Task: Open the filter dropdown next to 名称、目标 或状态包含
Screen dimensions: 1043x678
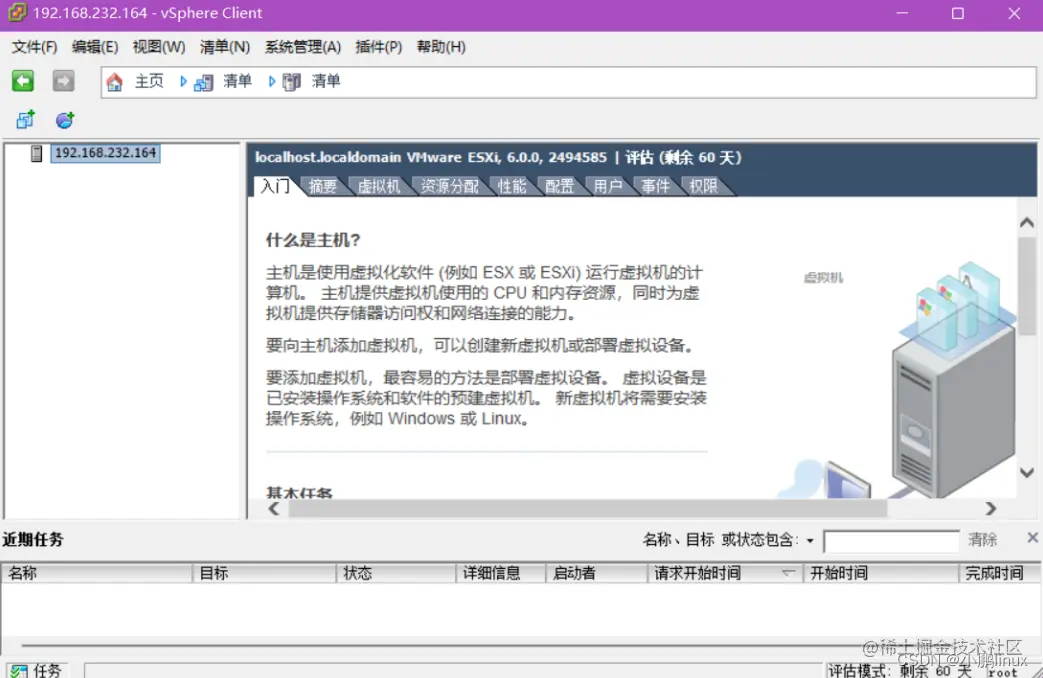Action: pos(810,540)
